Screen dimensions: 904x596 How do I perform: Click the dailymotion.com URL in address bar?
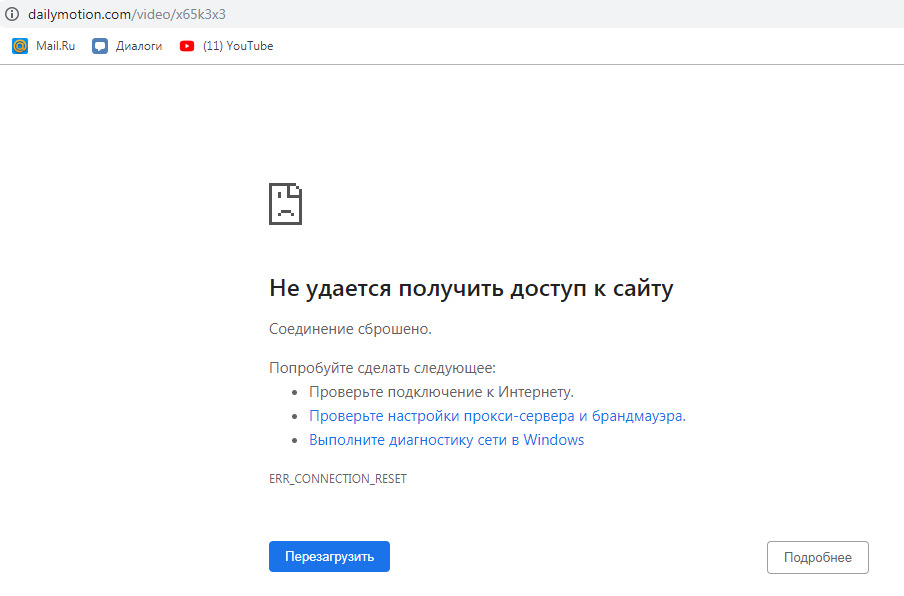(x=80, y=15)
